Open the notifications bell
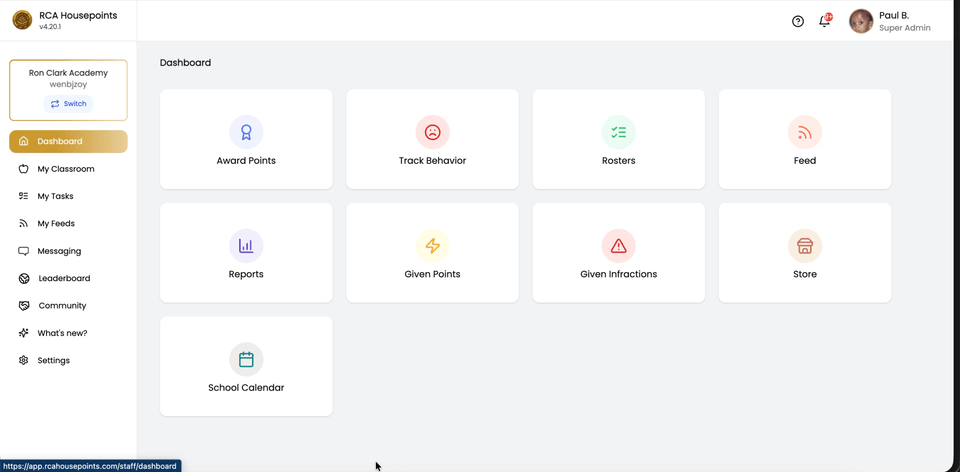960x472 pixels. 824,21
